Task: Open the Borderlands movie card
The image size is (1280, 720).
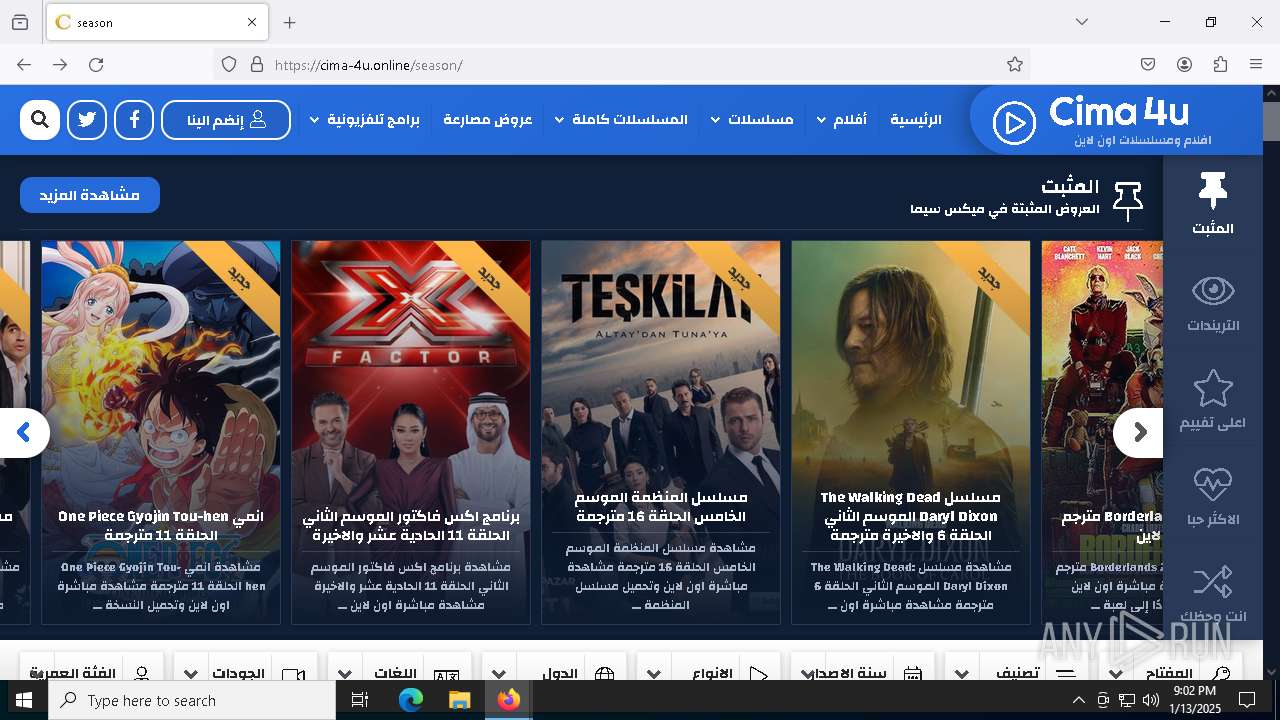Action: point(1102,432)
